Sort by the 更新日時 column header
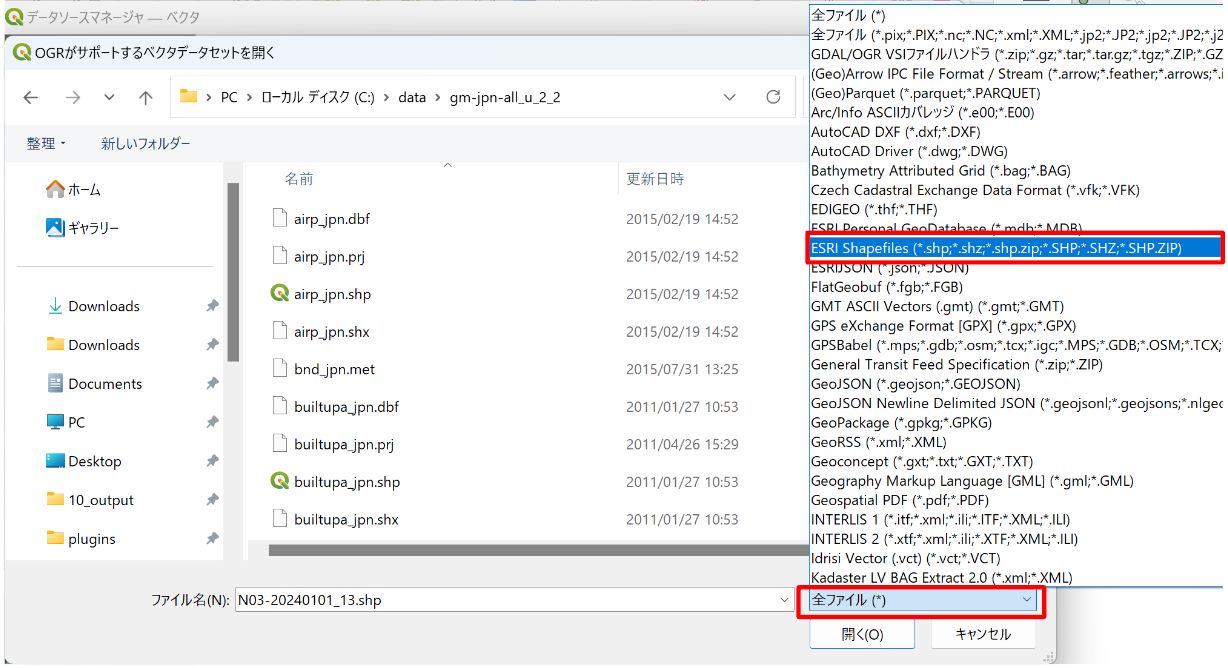Viewport: 1228px width, 668px height. pyautogui.click(x=655, y=179)
